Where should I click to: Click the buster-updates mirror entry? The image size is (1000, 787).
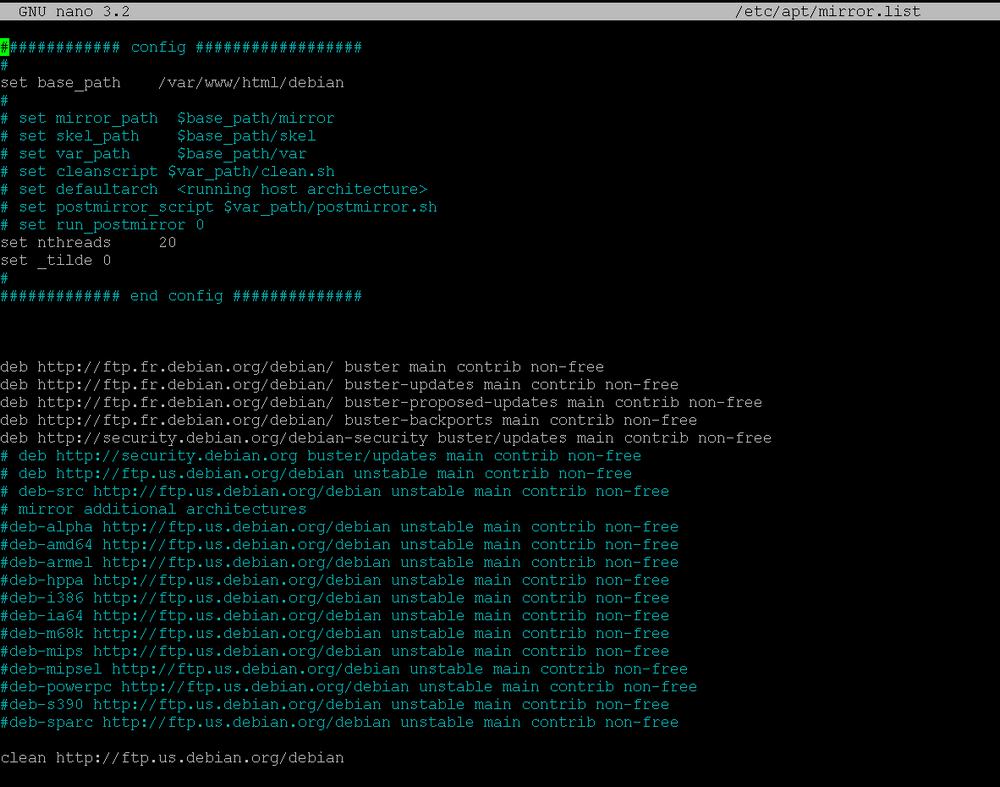coord(340,384)
